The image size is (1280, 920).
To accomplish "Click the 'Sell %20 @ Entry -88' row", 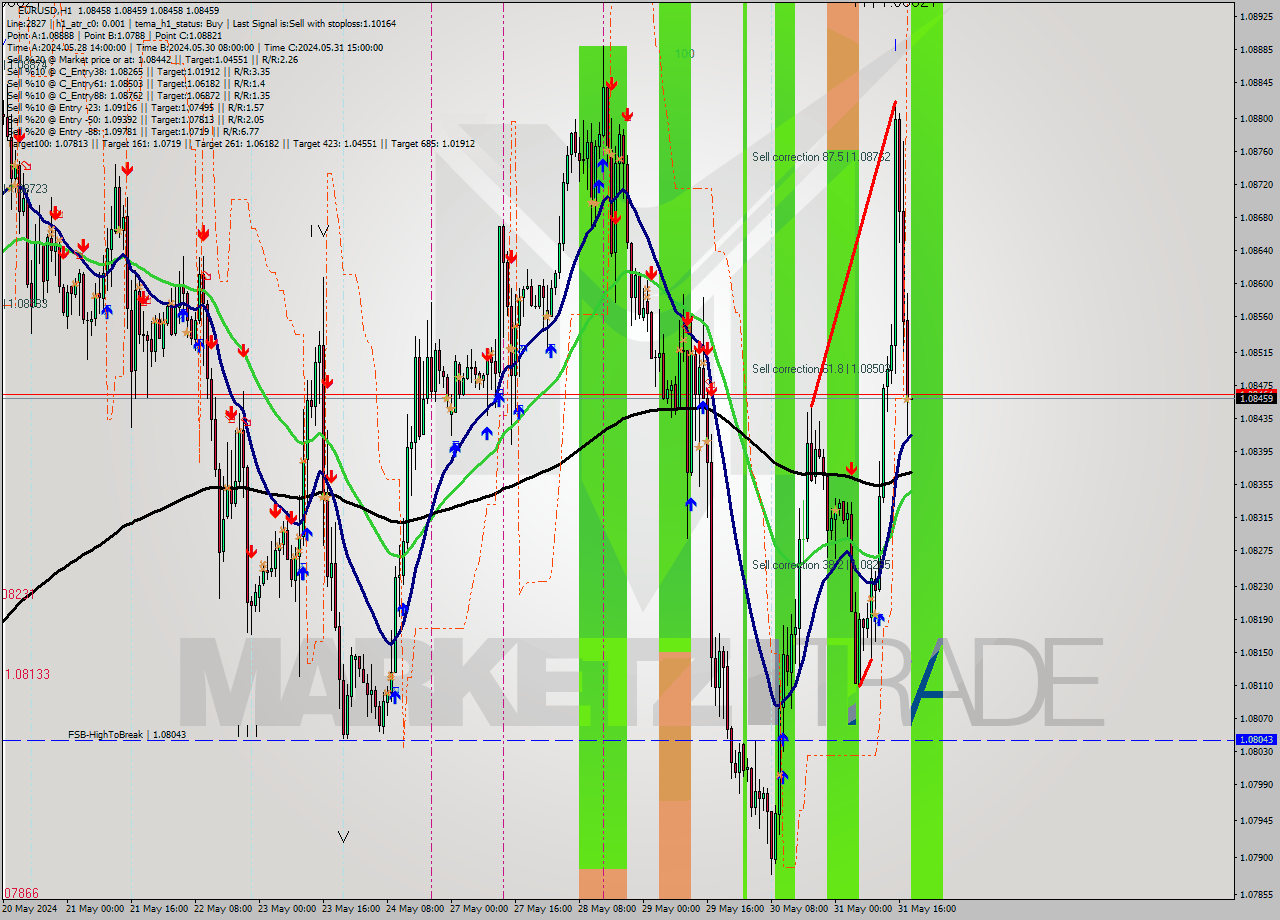I will (133, 131).
